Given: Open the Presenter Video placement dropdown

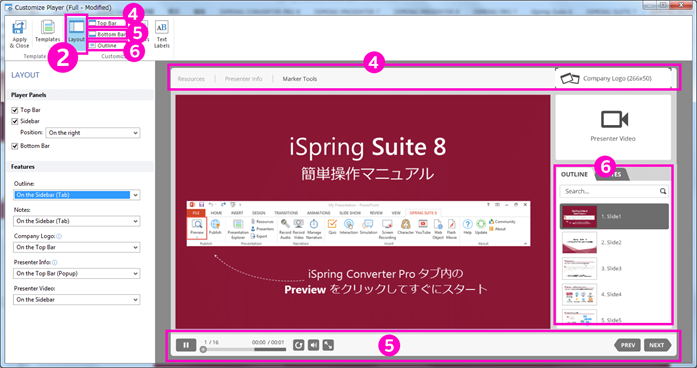Looking at the screenshot, I should [x=76, y=300].
